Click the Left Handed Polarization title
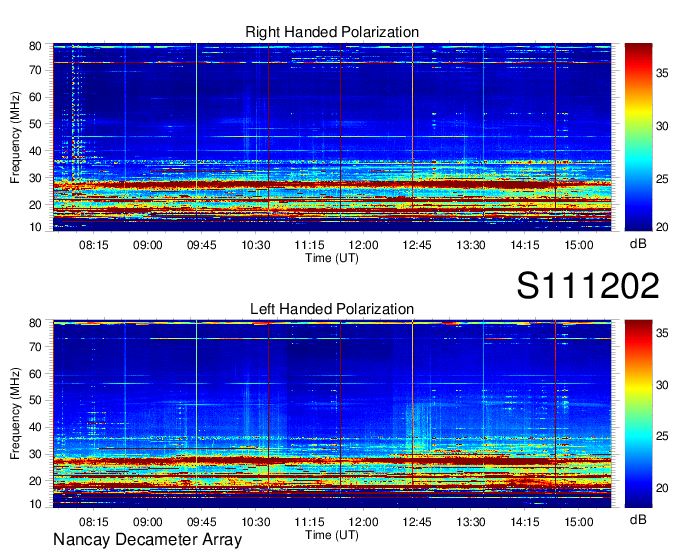 (332, 309)
